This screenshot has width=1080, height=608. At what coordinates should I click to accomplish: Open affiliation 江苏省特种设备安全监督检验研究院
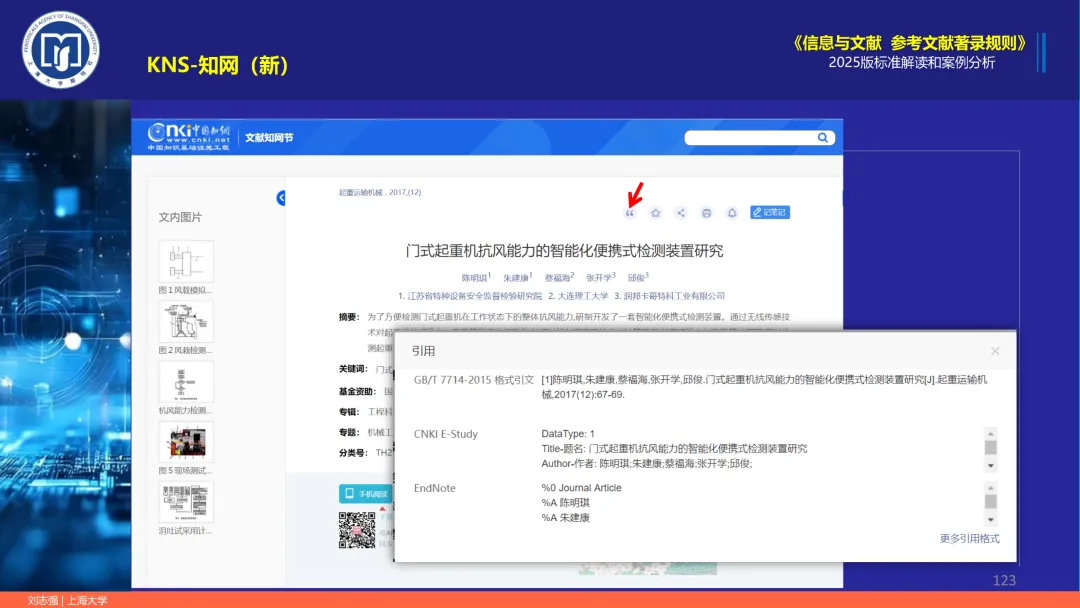[475, 296]
